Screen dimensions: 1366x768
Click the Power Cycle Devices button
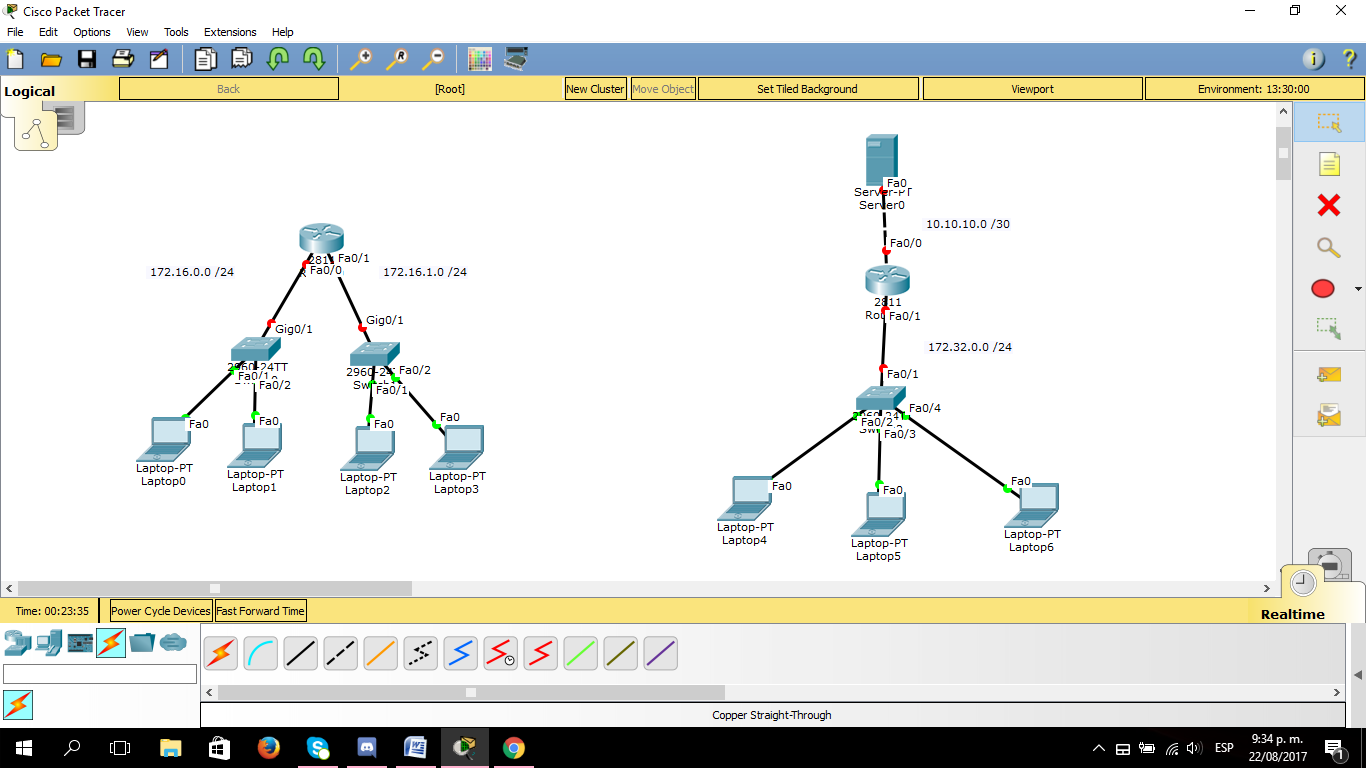pos(159,610)
